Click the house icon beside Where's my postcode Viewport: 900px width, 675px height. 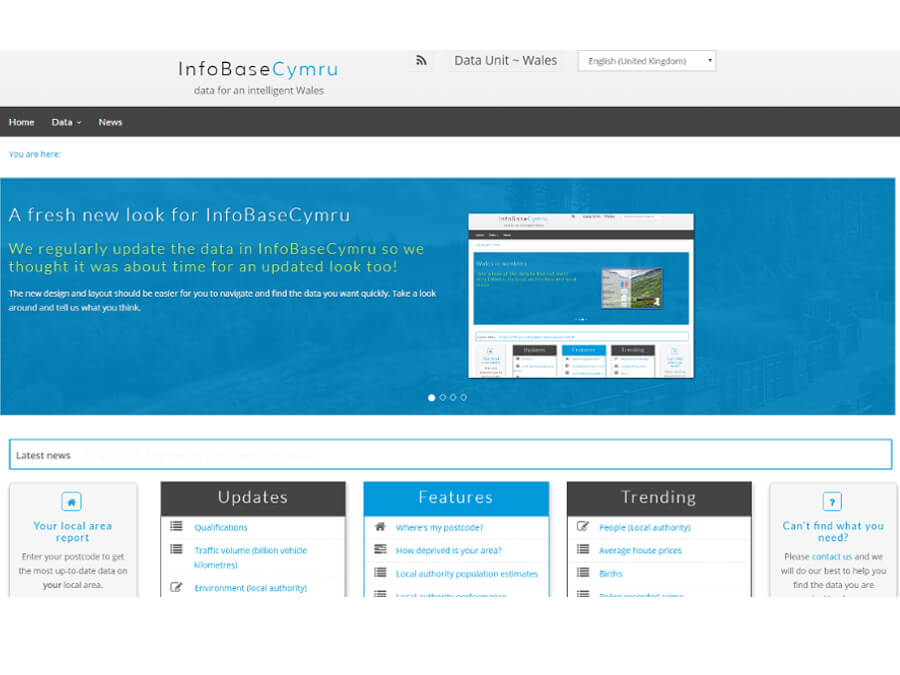point(380,526)
